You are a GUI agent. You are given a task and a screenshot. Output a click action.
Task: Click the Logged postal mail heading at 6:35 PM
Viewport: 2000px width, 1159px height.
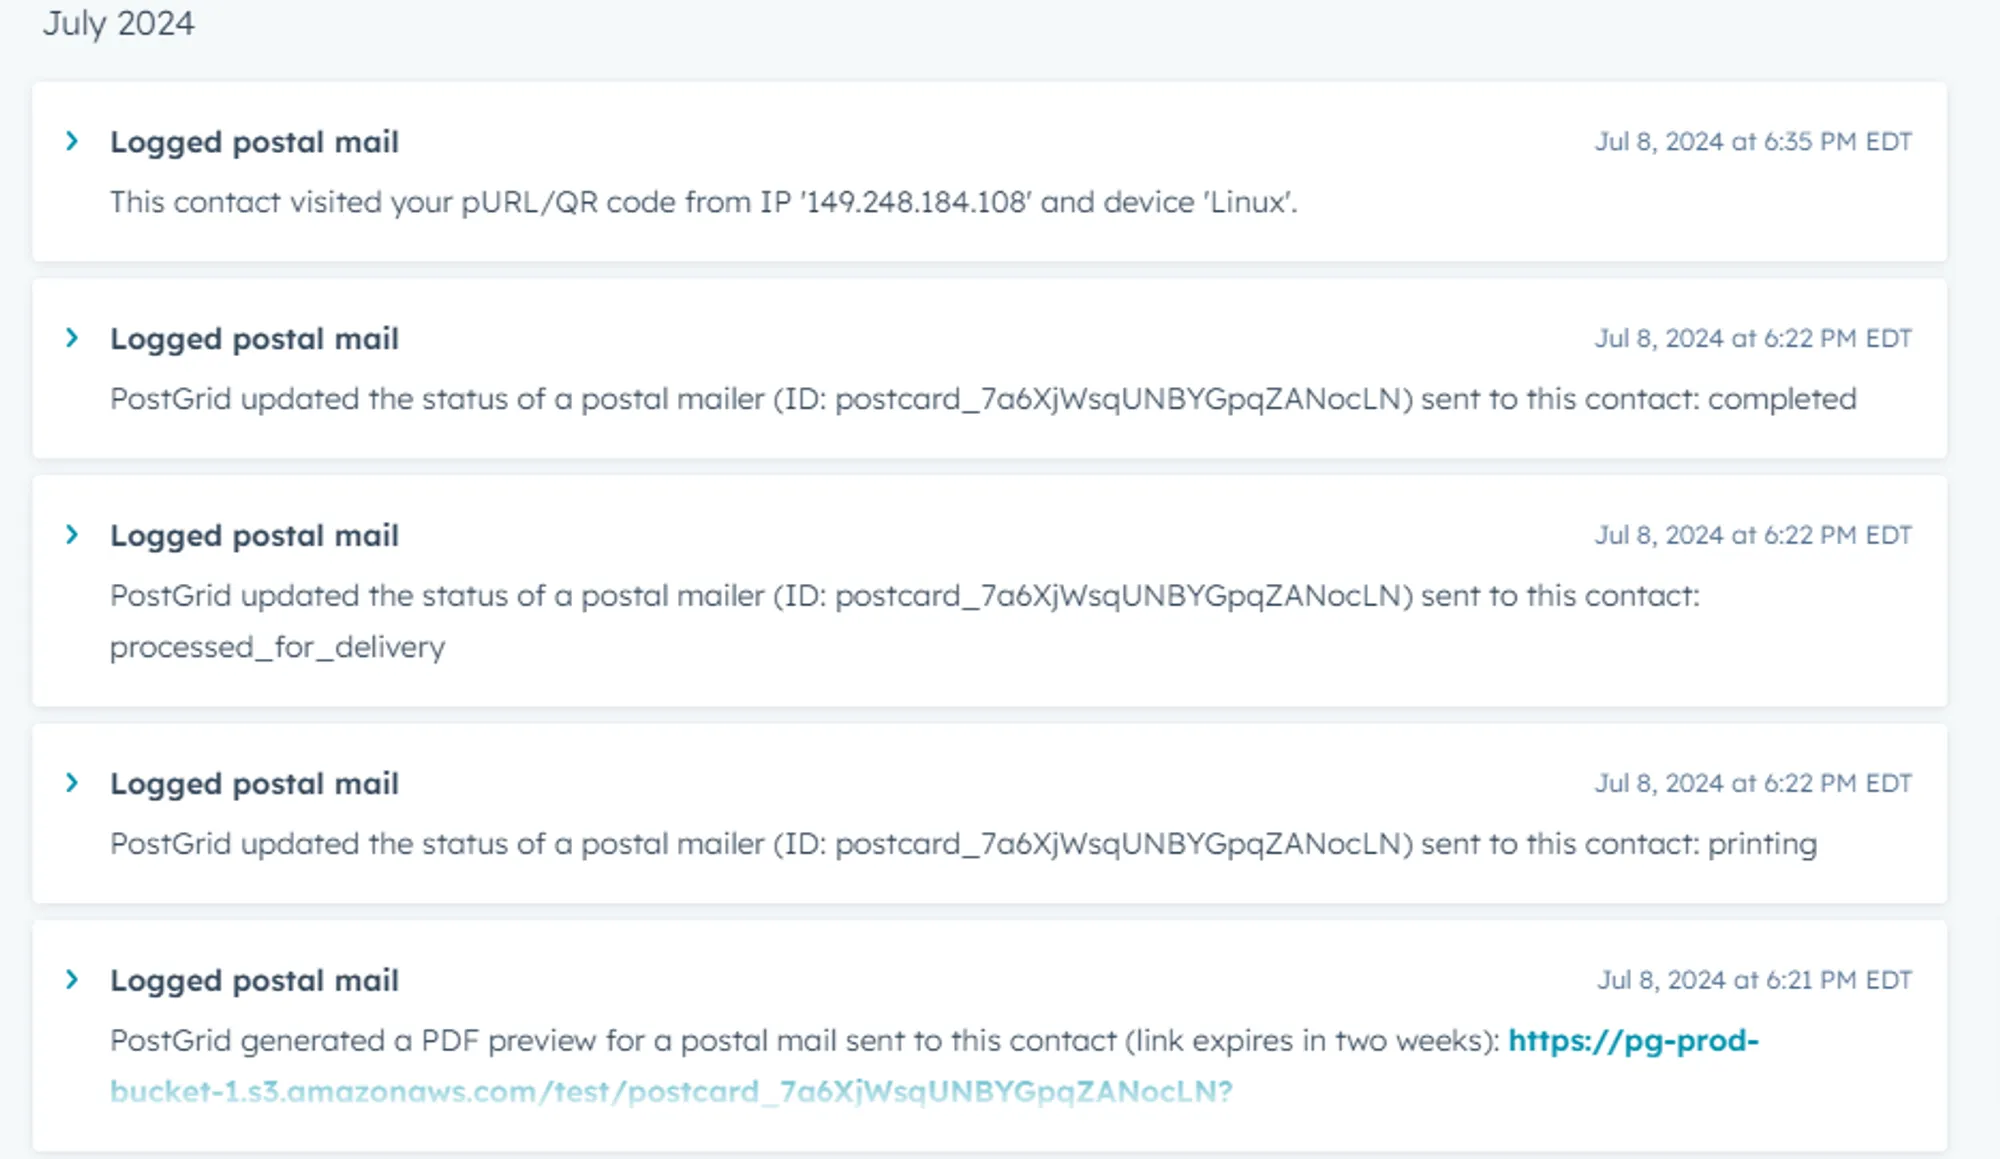tap(255, 141)
